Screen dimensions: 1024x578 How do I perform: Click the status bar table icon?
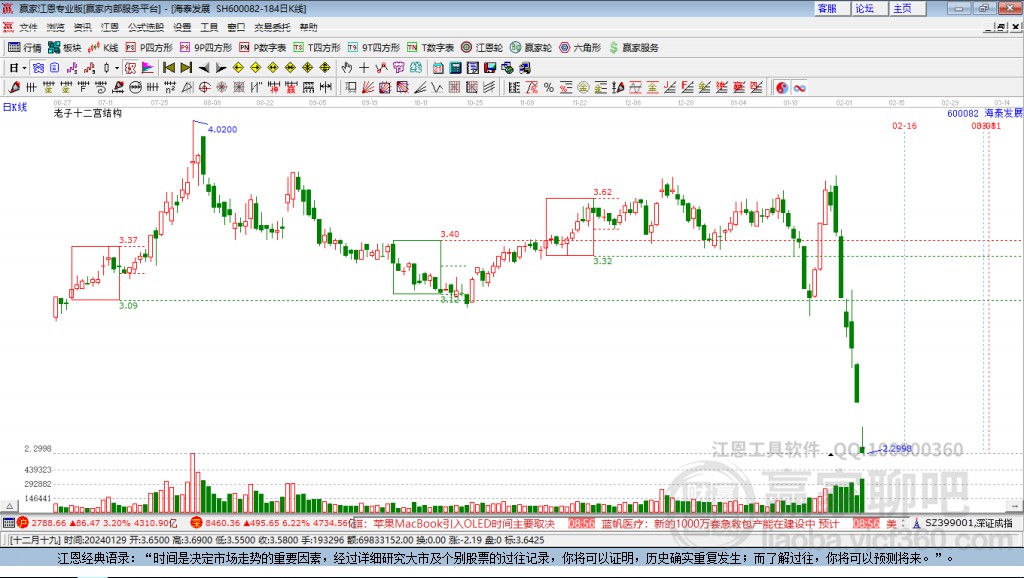8,522
